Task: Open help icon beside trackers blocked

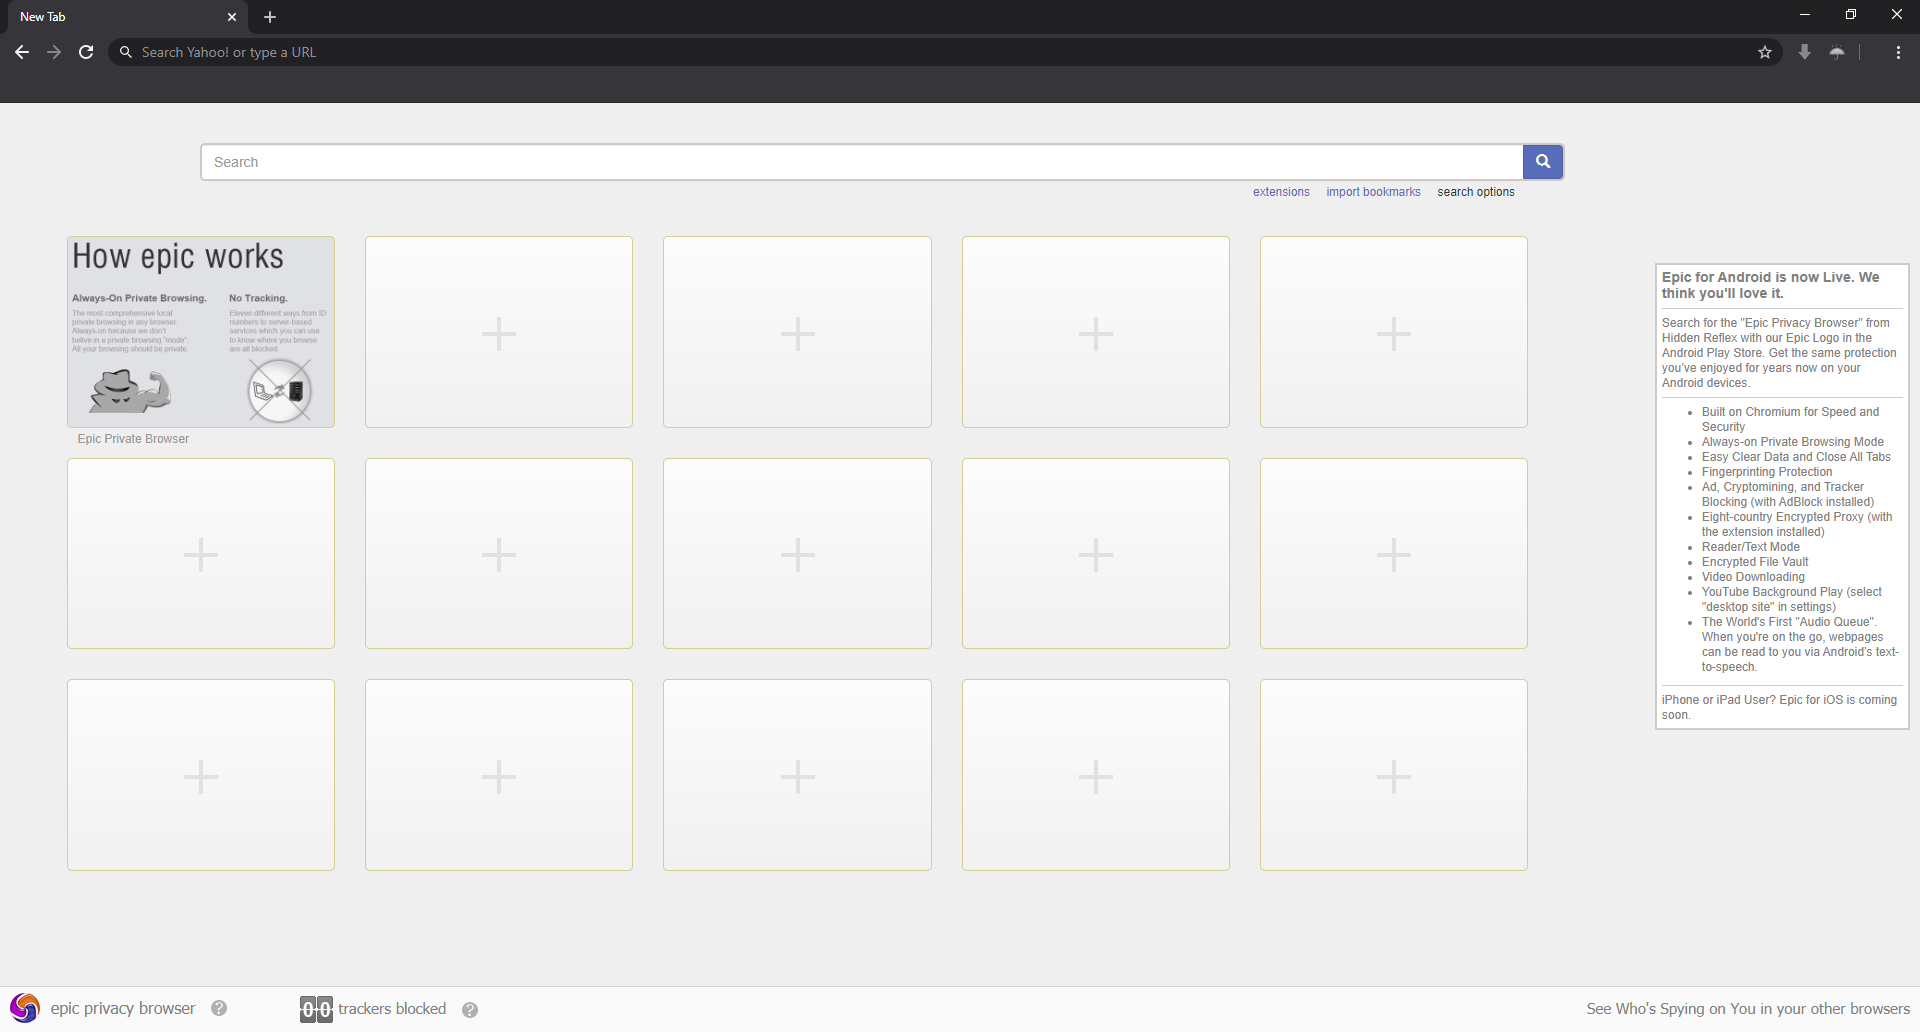Action: click(470, 1010)
